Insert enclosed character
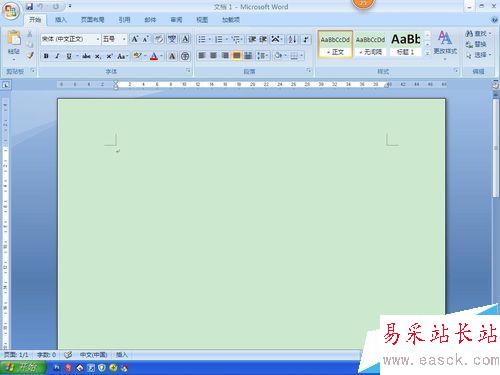This screenshot has width=500, height=375. [x=185, y=56]
